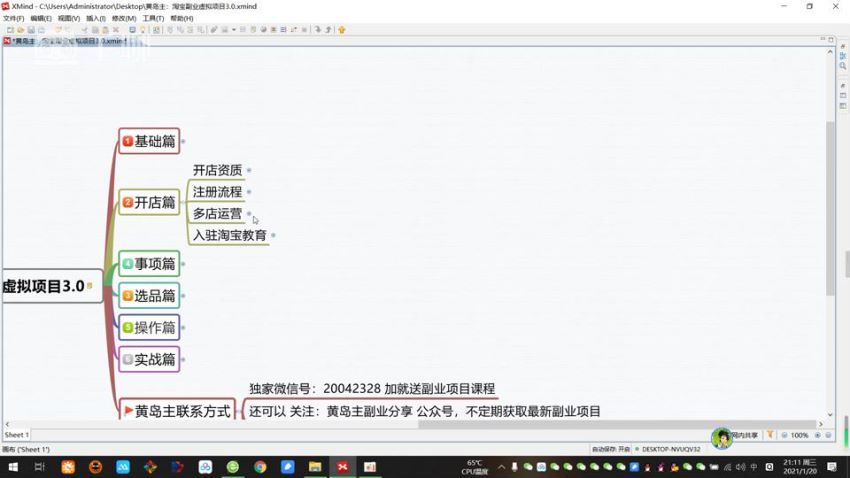The width and height of the screenshot is (850, 478).
Task: Click the red flag on 黄岛主联系方式
Action: 128,410
